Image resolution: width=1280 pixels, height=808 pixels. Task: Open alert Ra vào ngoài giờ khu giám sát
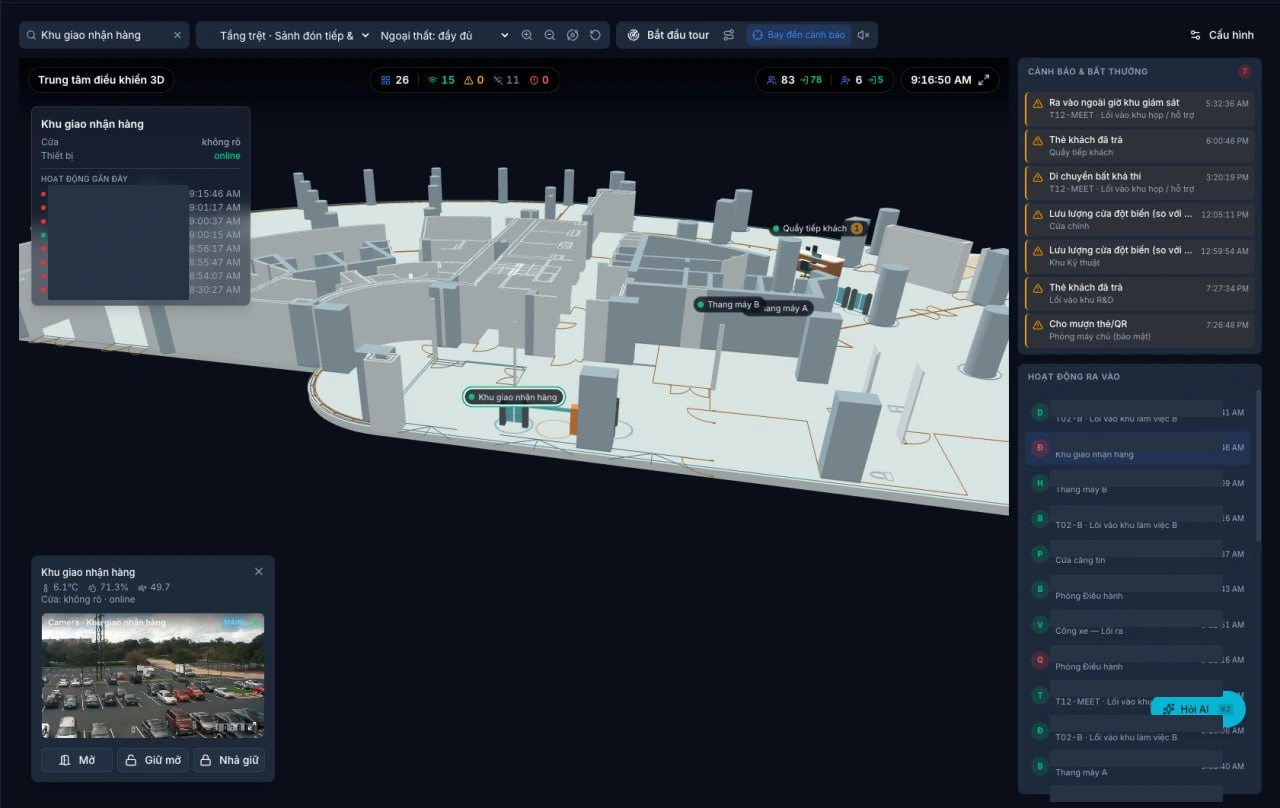(x=1139, y=109)
